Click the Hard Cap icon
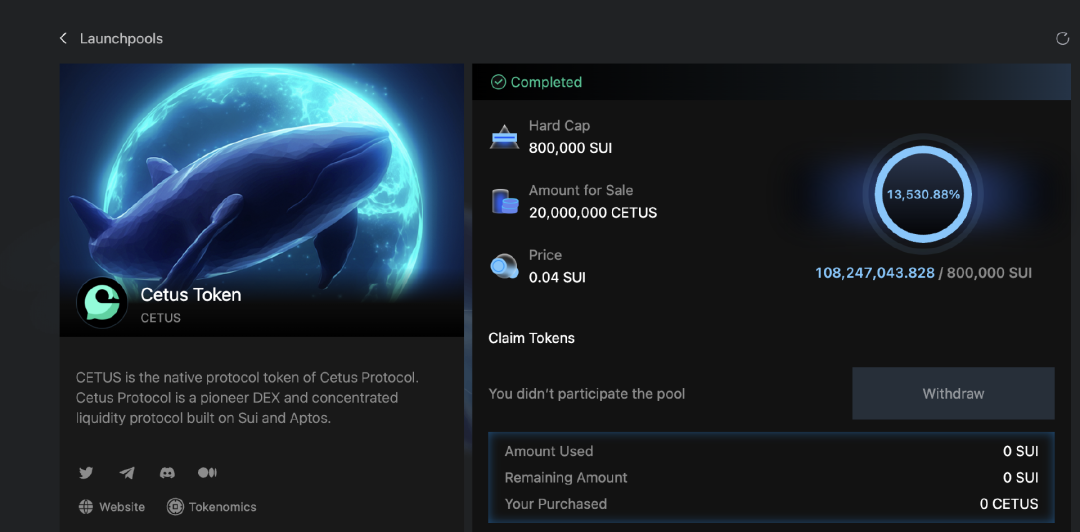1080x532 pixels. tap(504, 137)
